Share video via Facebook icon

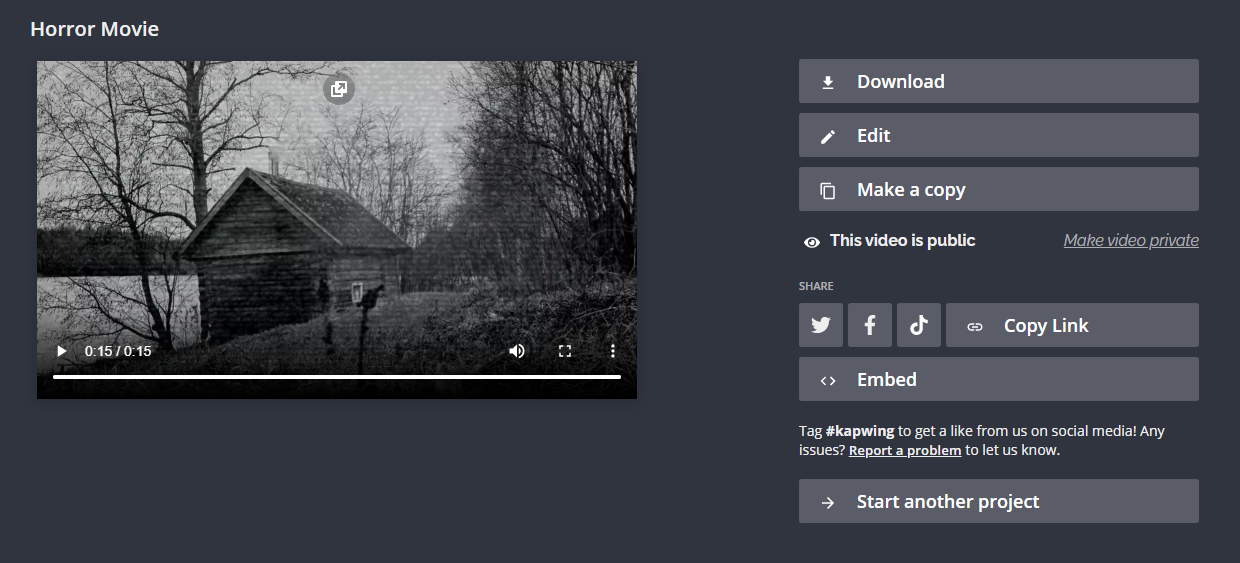[x=870, y=325]
